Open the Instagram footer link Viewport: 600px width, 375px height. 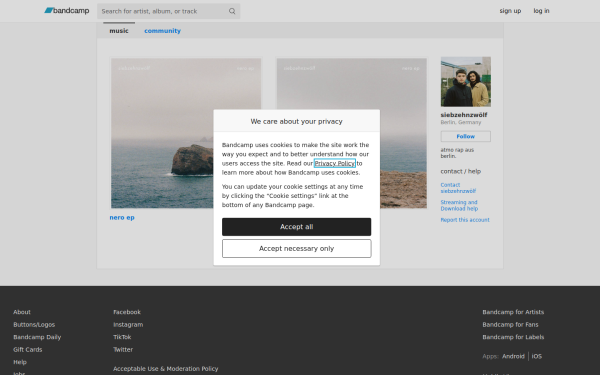click(x=128, y=324)
